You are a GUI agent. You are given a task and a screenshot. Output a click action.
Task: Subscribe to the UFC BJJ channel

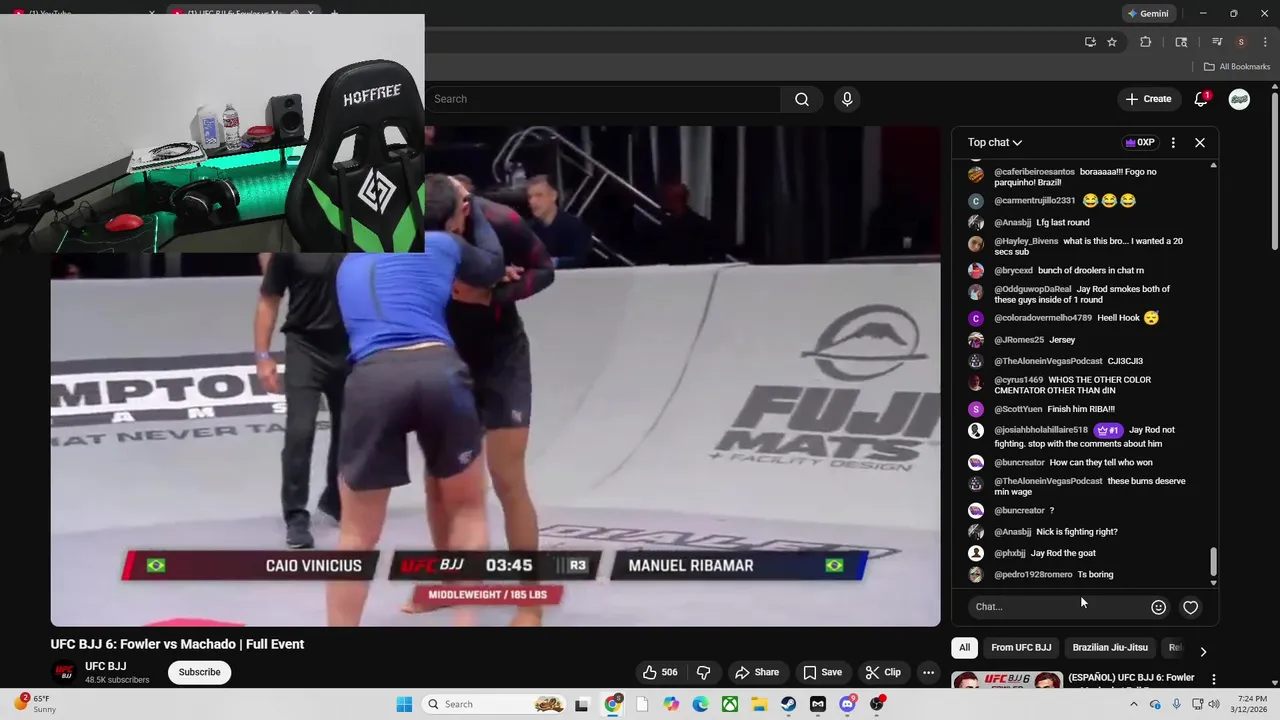coord(199,672)
